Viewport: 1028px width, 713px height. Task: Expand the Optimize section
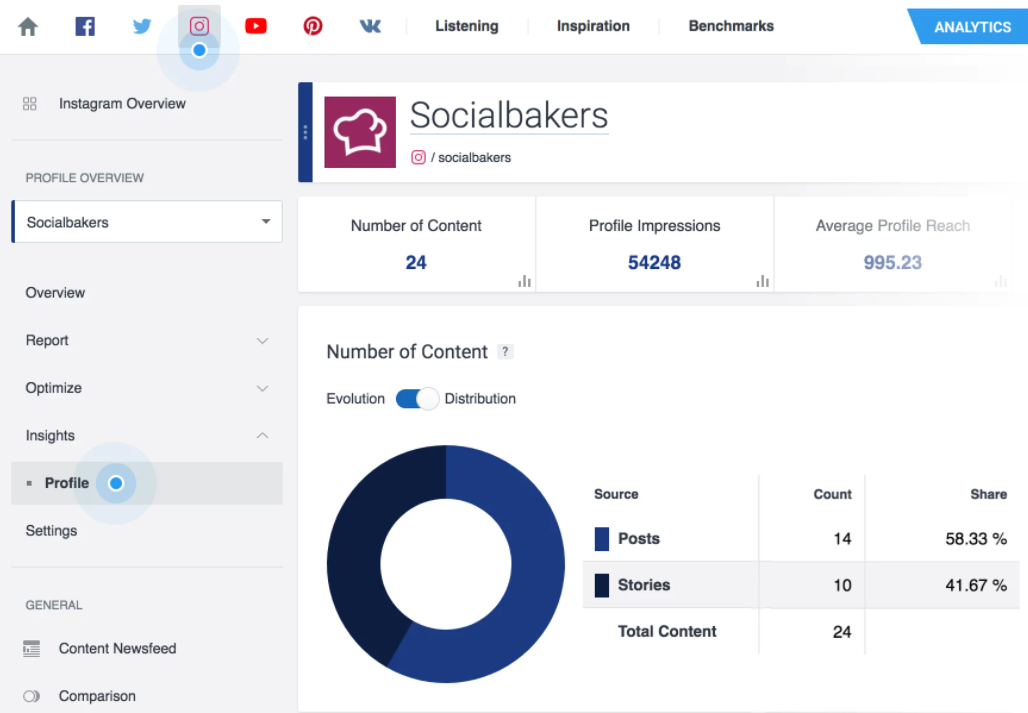pyautogui.click(x=262, y=388)
